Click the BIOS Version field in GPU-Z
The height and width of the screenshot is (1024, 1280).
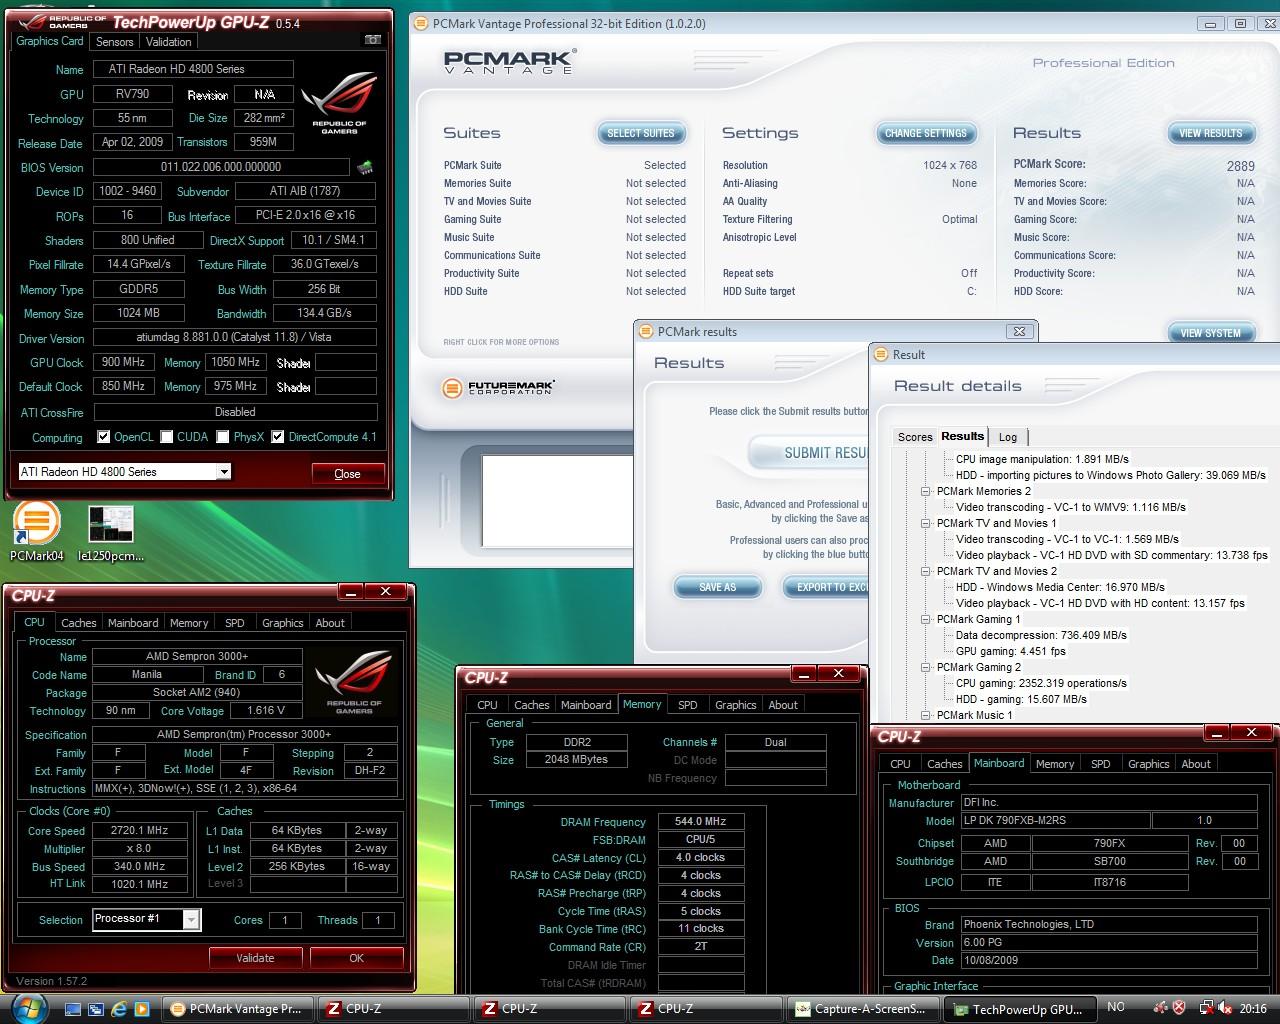[221, 167]
